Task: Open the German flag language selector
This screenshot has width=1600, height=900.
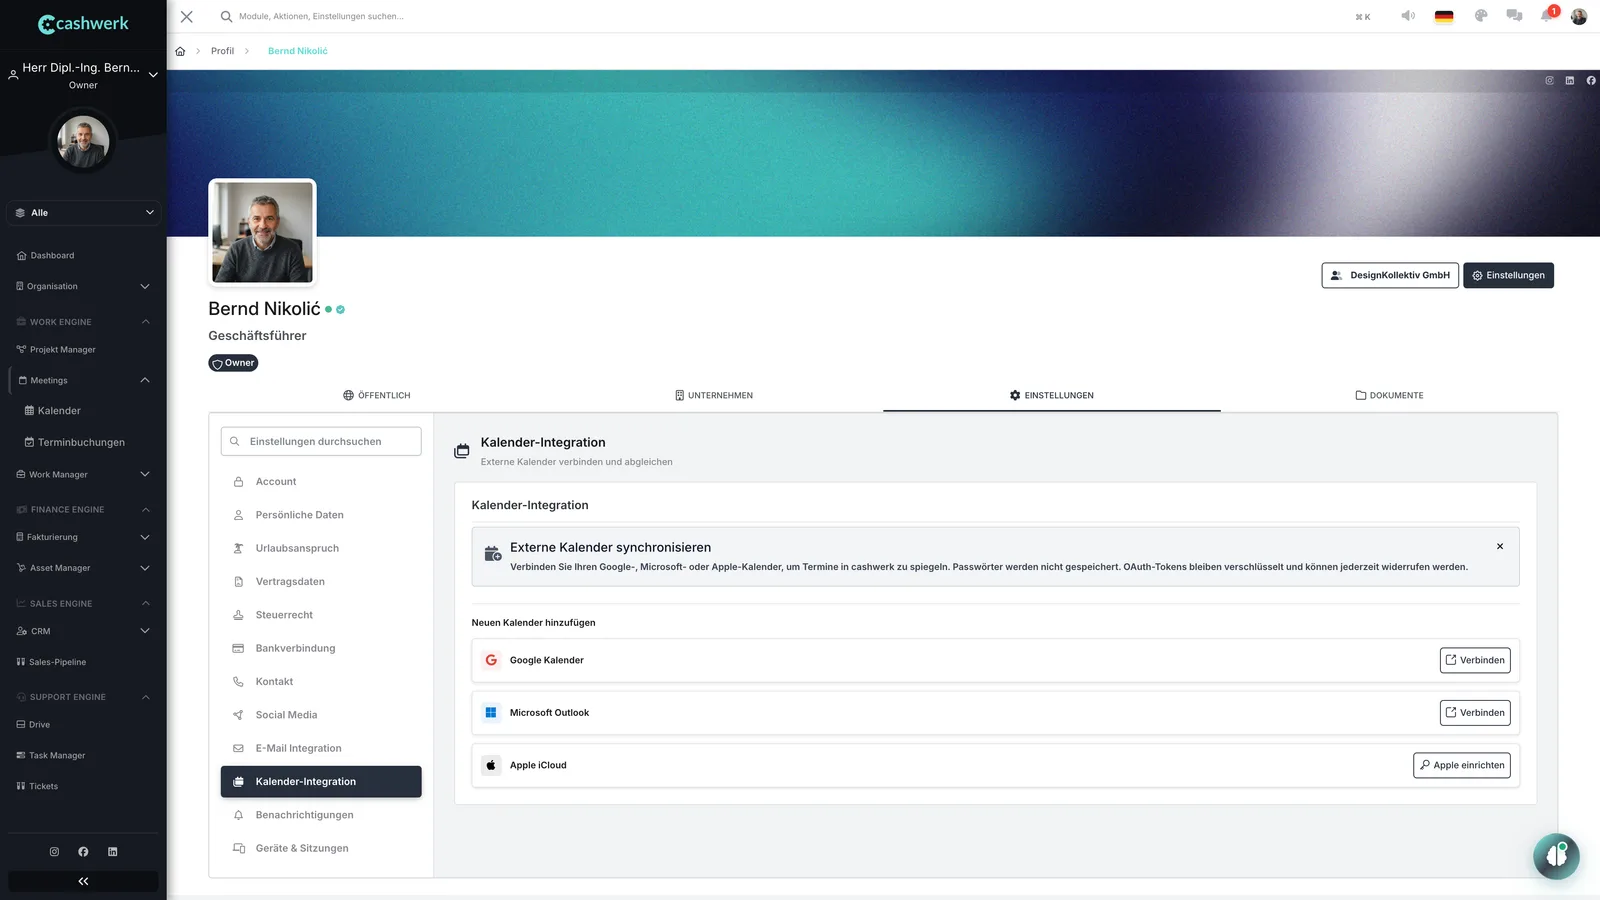Action: pos(1444,16)
